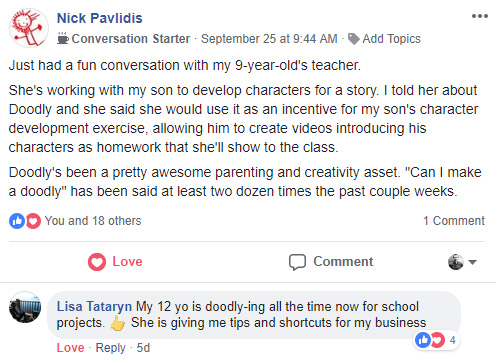View the four reactions on Lisa's comment
The width and height of the screenshot is (496, 364).
(x=436, y=340)
